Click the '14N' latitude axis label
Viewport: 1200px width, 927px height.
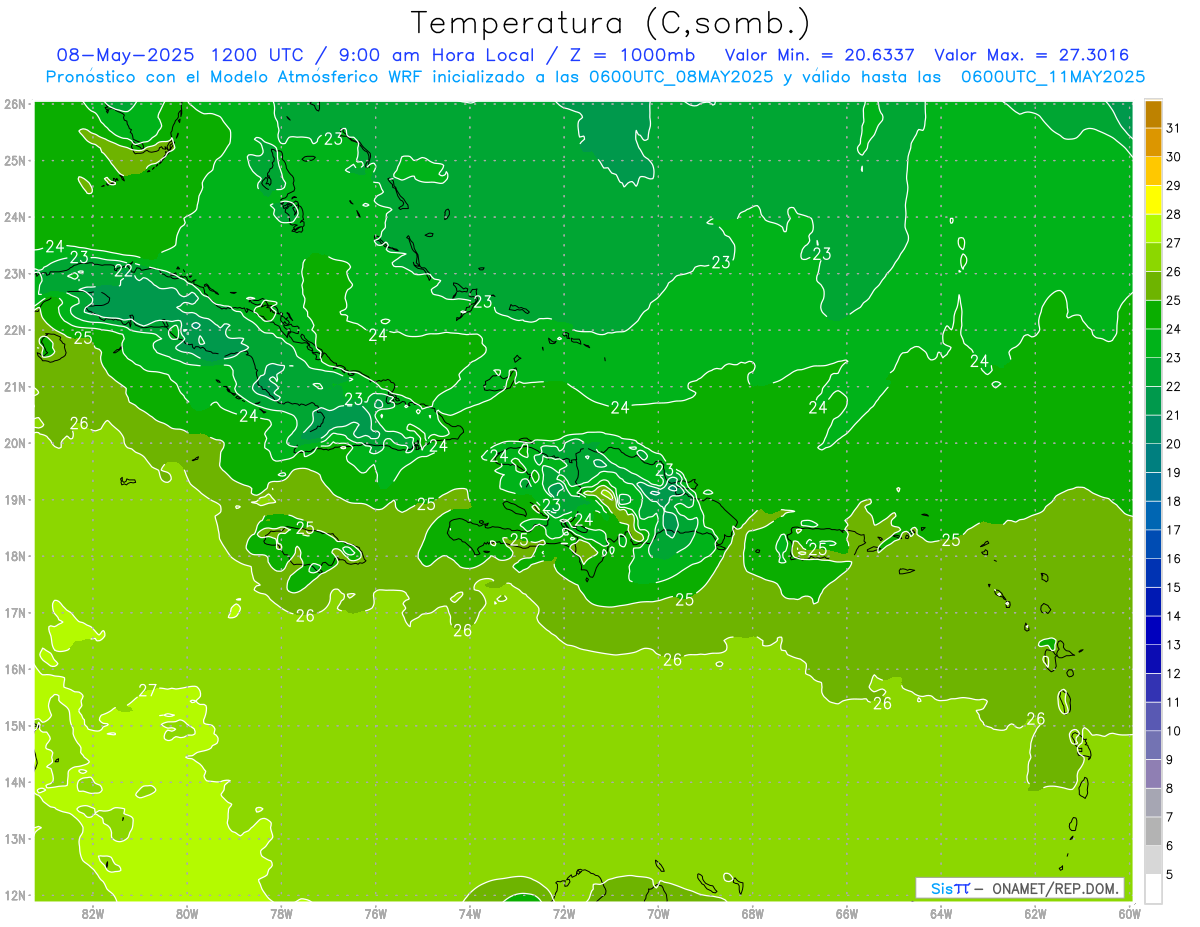[16, 782]
